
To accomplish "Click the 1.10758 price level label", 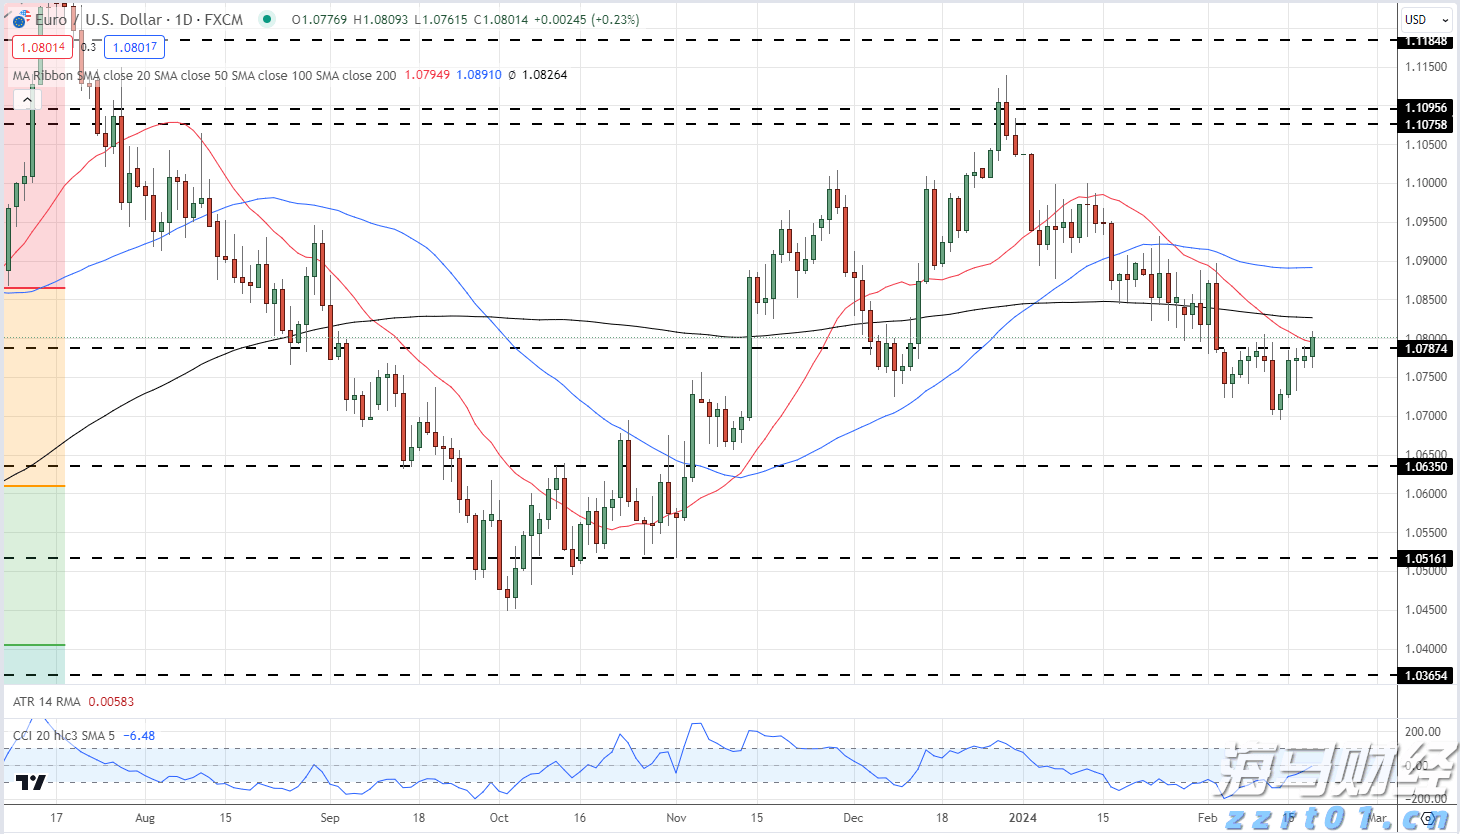I will coord(1426,125).
